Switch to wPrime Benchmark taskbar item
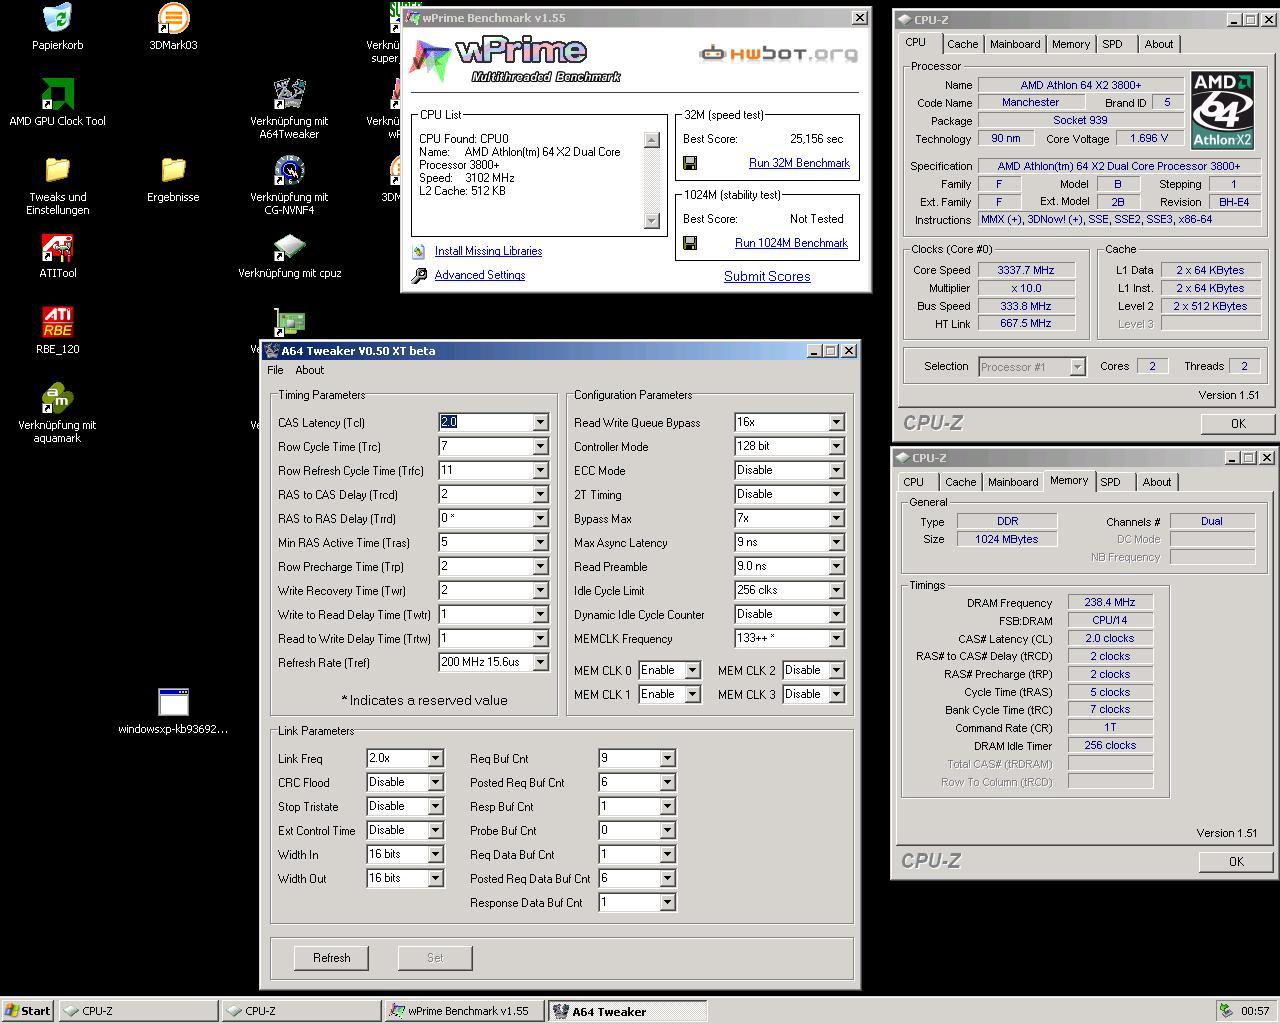 464,1011
